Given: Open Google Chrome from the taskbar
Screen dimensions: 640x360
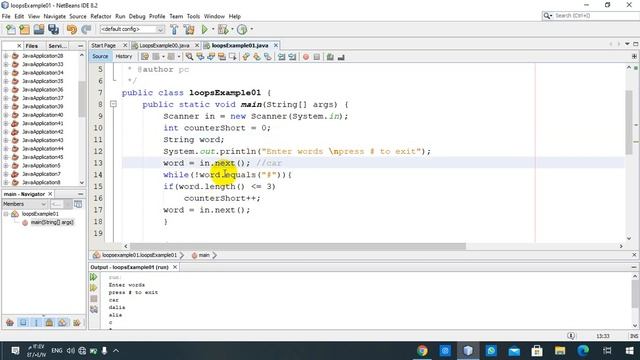Looking at the screenshot, I should [x=422, y=351].
